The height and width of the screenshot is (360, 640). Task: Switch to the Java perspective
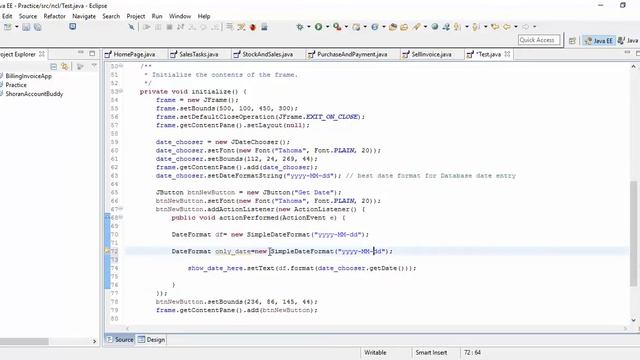point(628,40)
